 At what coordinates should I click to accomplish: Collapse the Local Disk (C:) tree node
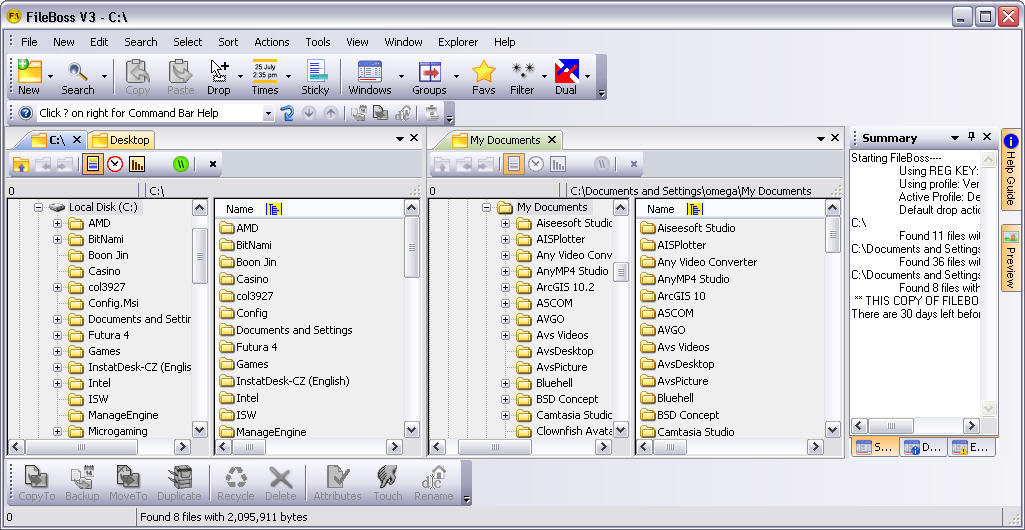pos(39,207)
